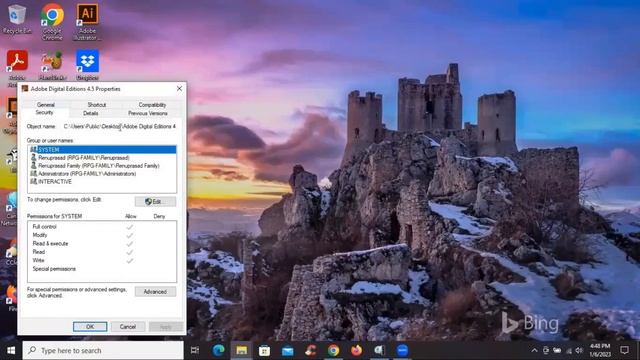Open Task View on the taskbar
The image size is (640, 360).
pyautogui.click(x=195, y=351)
